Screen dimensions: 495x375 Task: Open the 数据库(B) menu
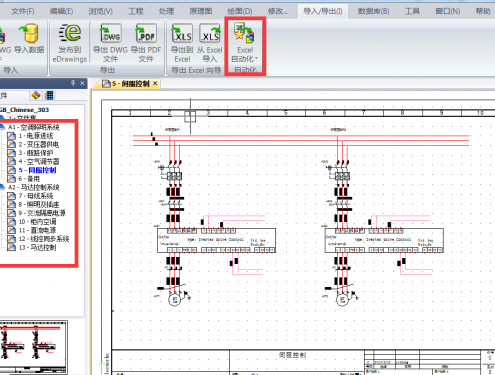(373, 11)
